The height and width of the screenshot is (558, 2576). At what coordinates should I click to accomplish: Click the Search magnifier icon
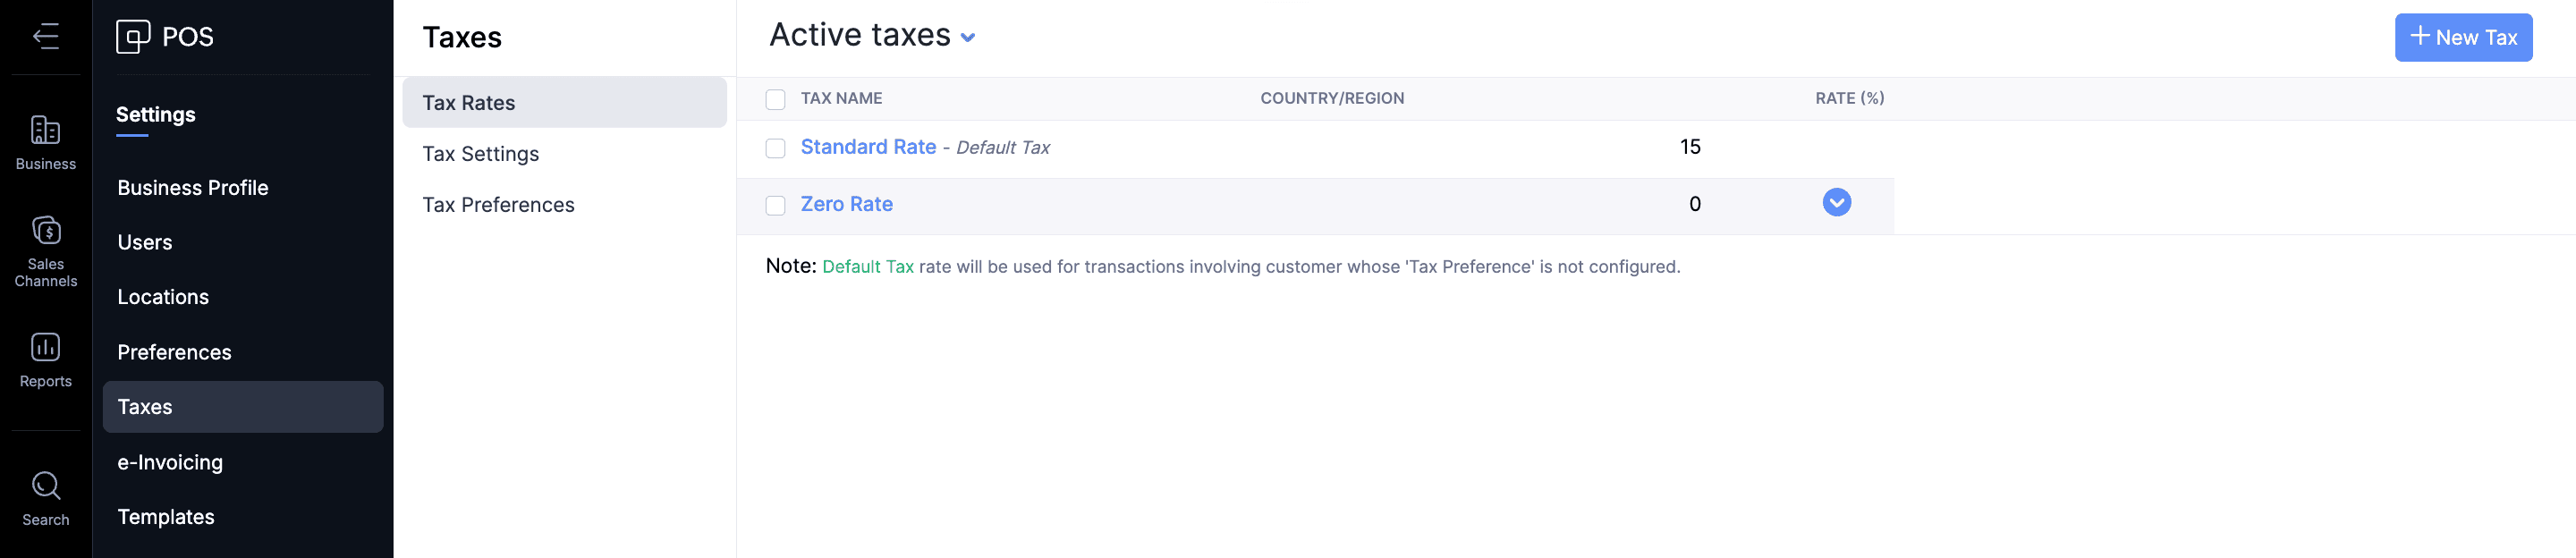(46, 486)
